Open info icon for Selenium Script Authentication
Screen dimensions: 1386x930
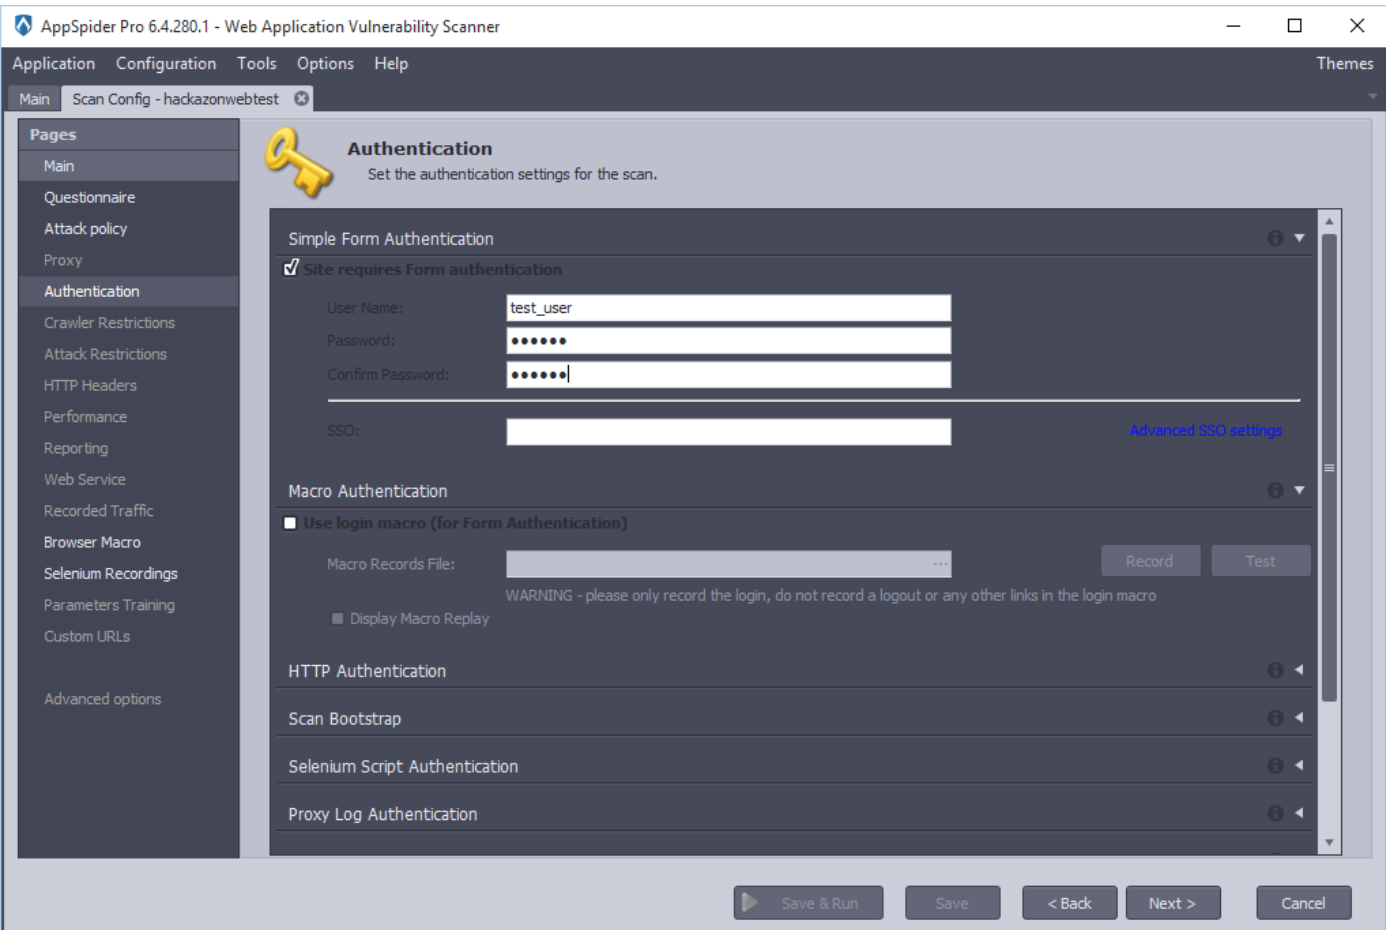[x=1275, y=765]
